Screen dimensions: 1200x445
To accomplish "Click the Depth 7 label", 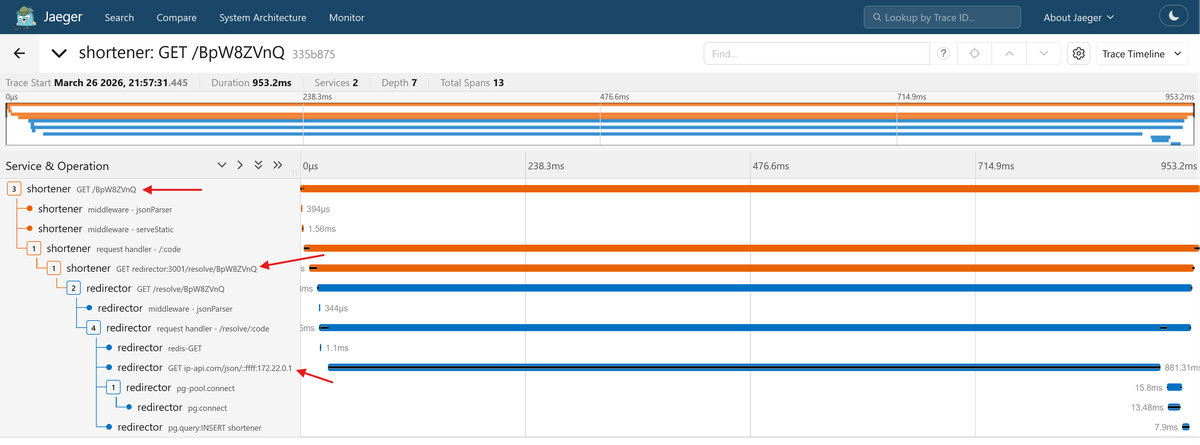I will click(398, 82).
